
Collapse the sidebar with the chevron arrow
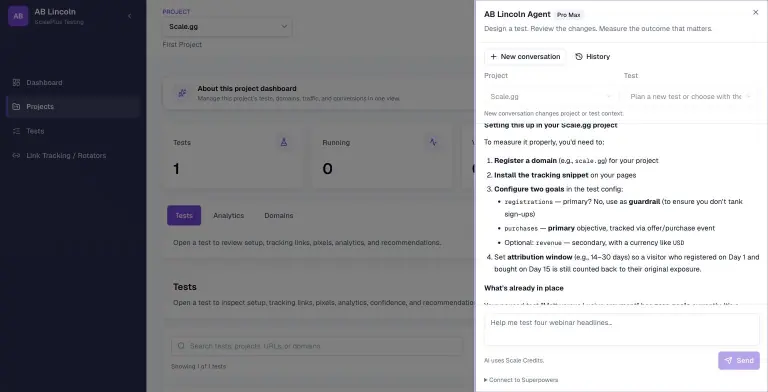pyautogui.click(x=129, y=16)
